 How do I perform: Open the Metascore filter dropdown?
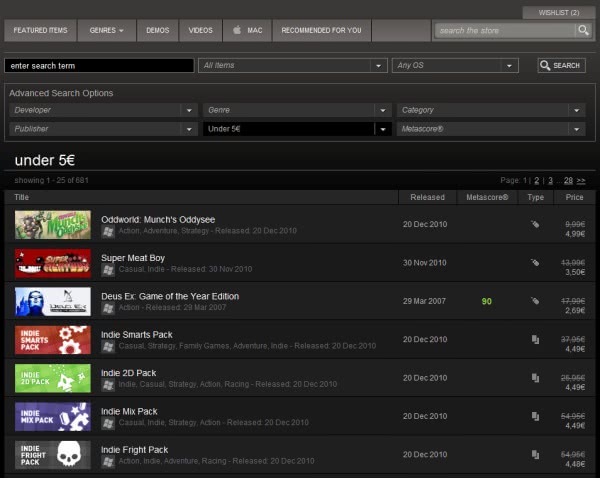point(491,129)
